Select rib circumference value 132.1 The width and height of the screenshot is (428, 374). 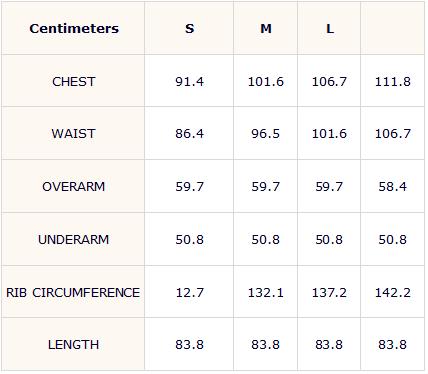266,292
